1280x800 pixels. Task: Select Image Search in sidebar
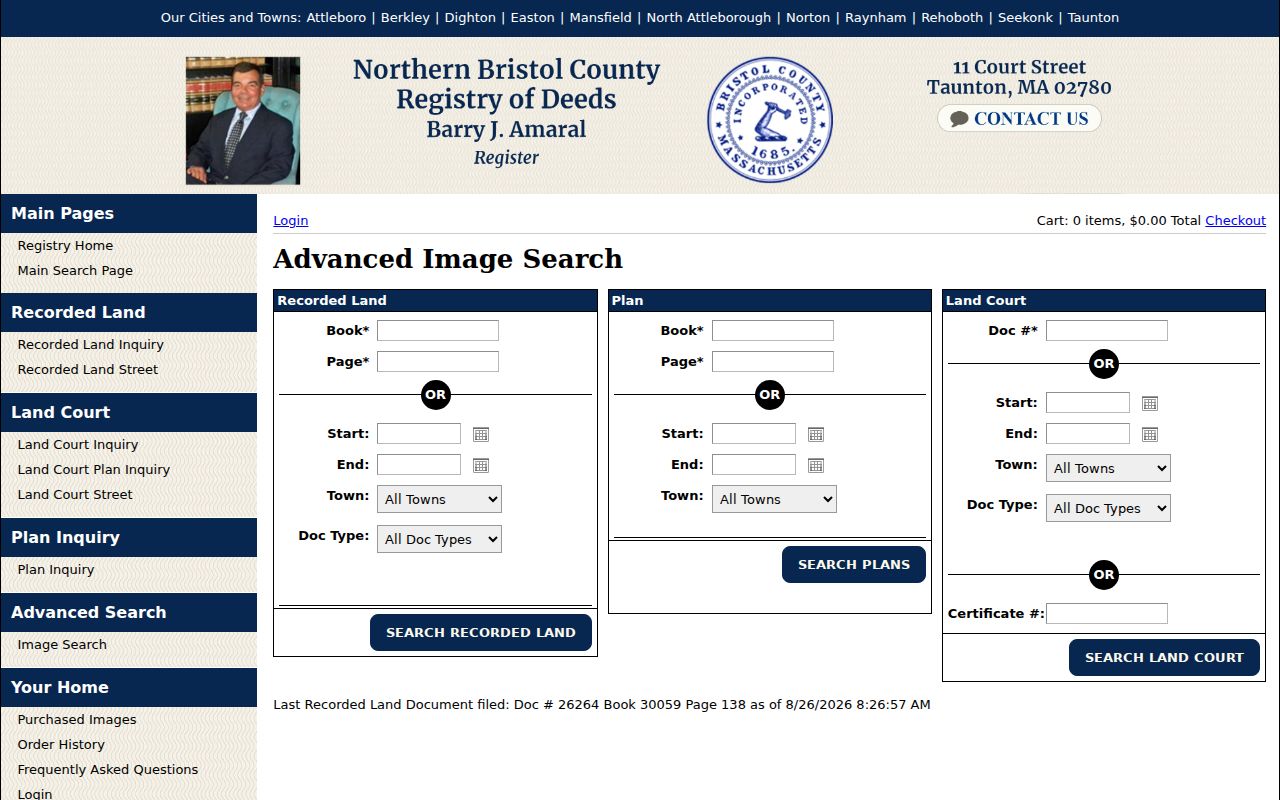click(62, 644)
